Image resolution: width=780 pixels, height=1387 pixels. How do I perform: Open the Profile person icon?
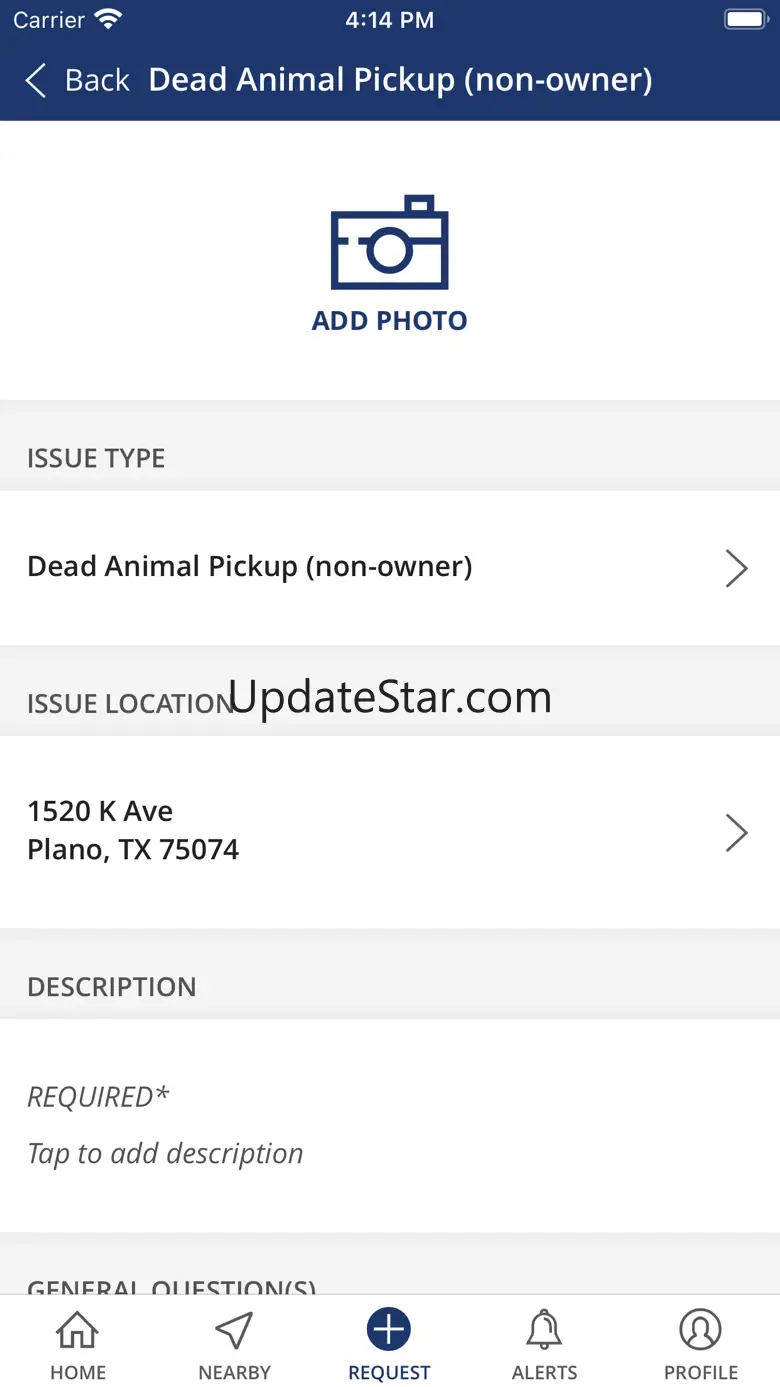[700, 1330]
